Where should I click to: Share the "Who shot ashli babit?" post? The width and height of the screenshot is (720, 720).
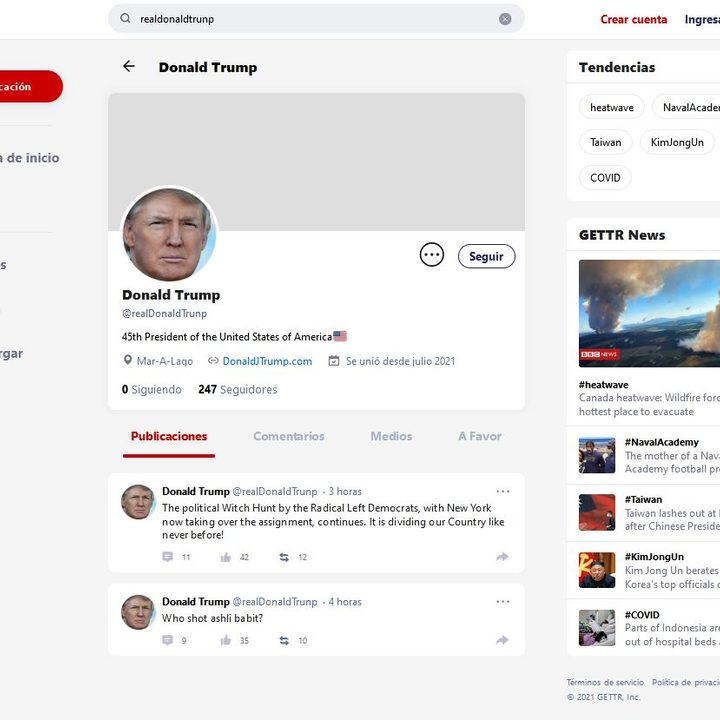point(502,640)
